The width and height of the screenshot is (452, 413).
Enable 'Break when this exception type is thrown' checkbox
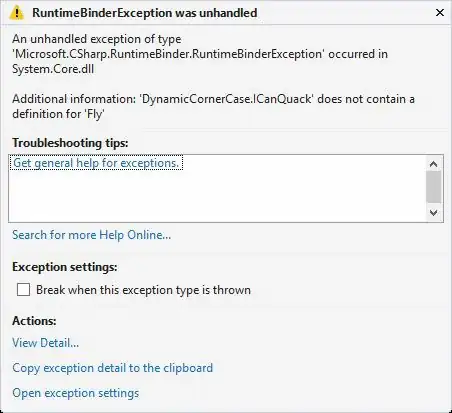point(23,290)
